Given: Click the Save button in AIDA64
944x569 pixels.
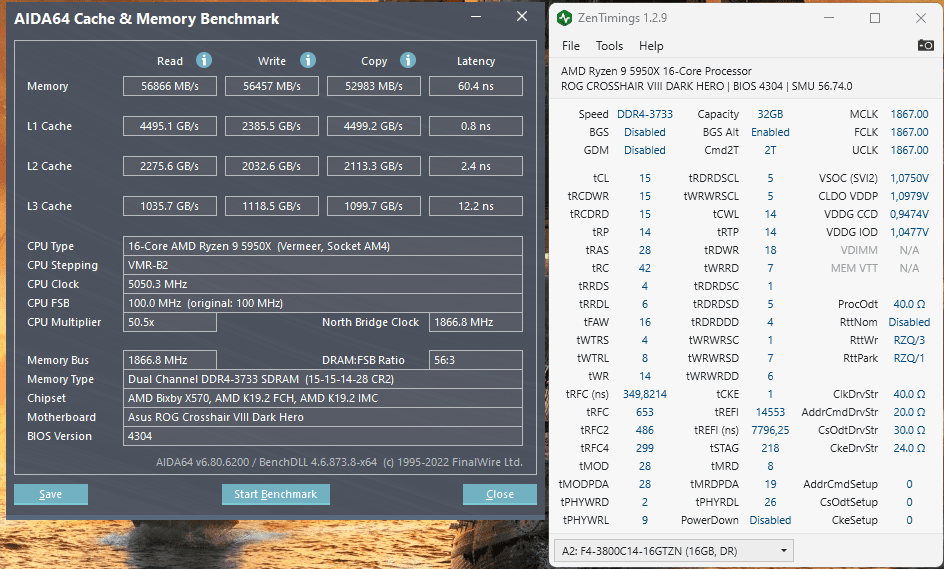Looking at the screenshot, I should pyautogui.click(x=51, y=494).
